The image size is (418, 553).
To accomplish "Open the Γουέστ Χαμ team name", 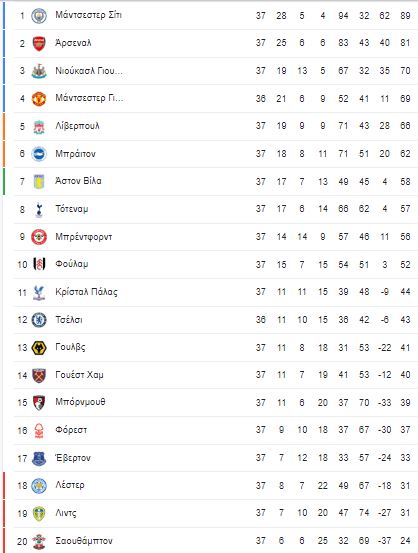I will click(x=79, y=375).
